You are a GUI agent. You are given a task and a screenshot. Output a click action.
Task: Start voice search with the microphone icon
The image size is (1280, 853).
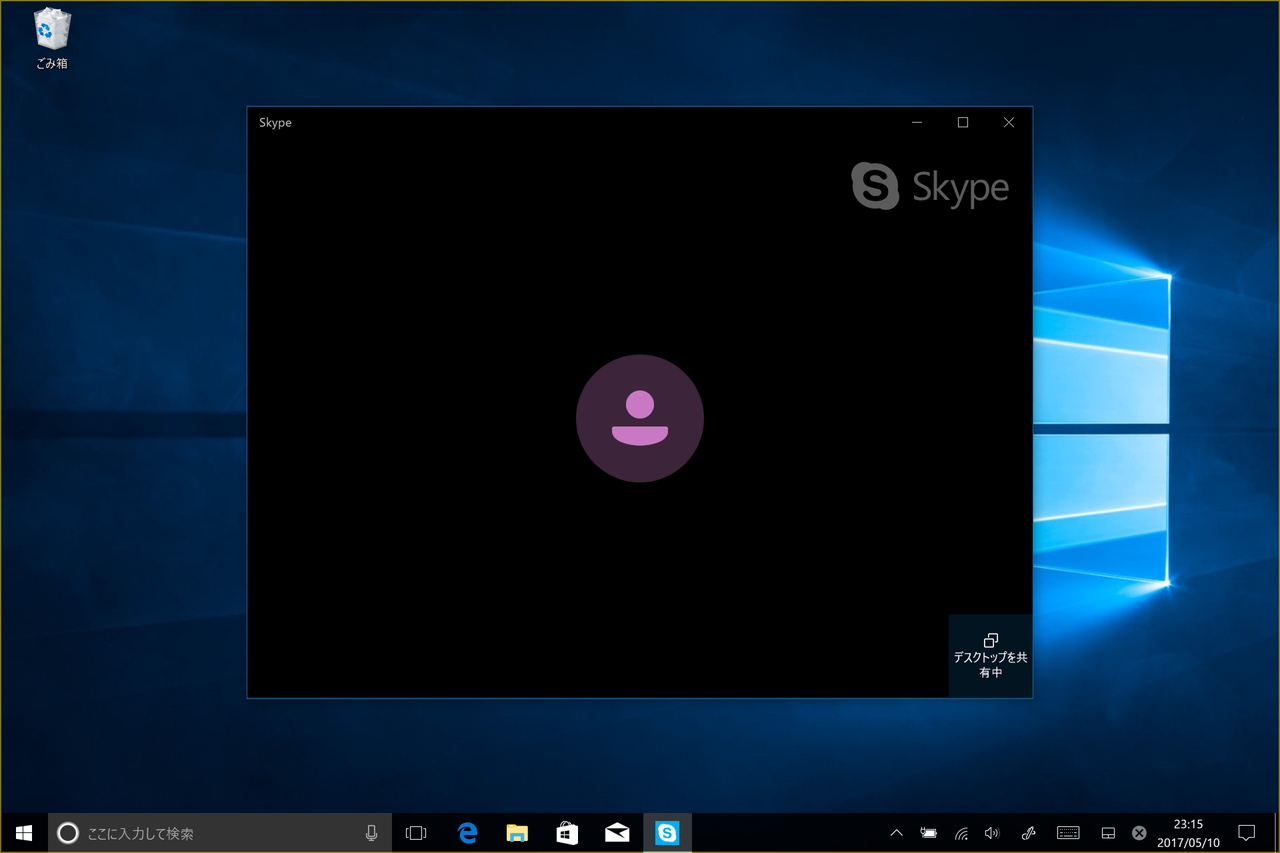371,832
